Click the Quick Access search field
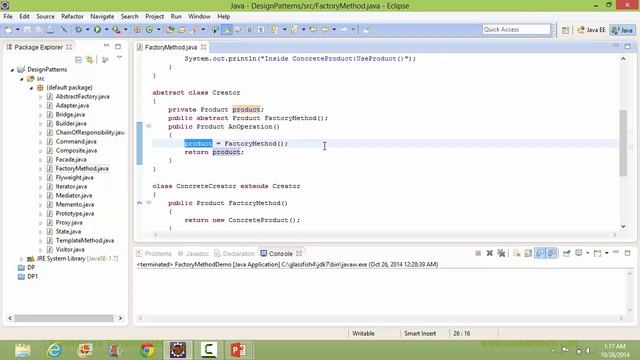 tap(516, 29)
